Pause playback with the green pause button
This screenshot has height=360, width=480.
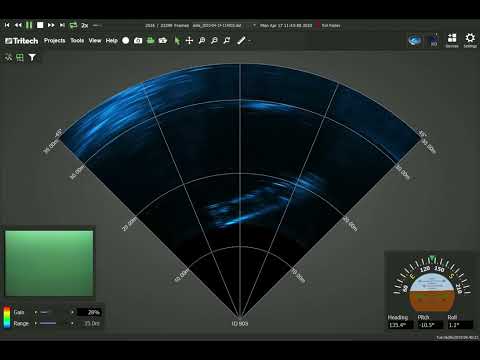[29, 25]
